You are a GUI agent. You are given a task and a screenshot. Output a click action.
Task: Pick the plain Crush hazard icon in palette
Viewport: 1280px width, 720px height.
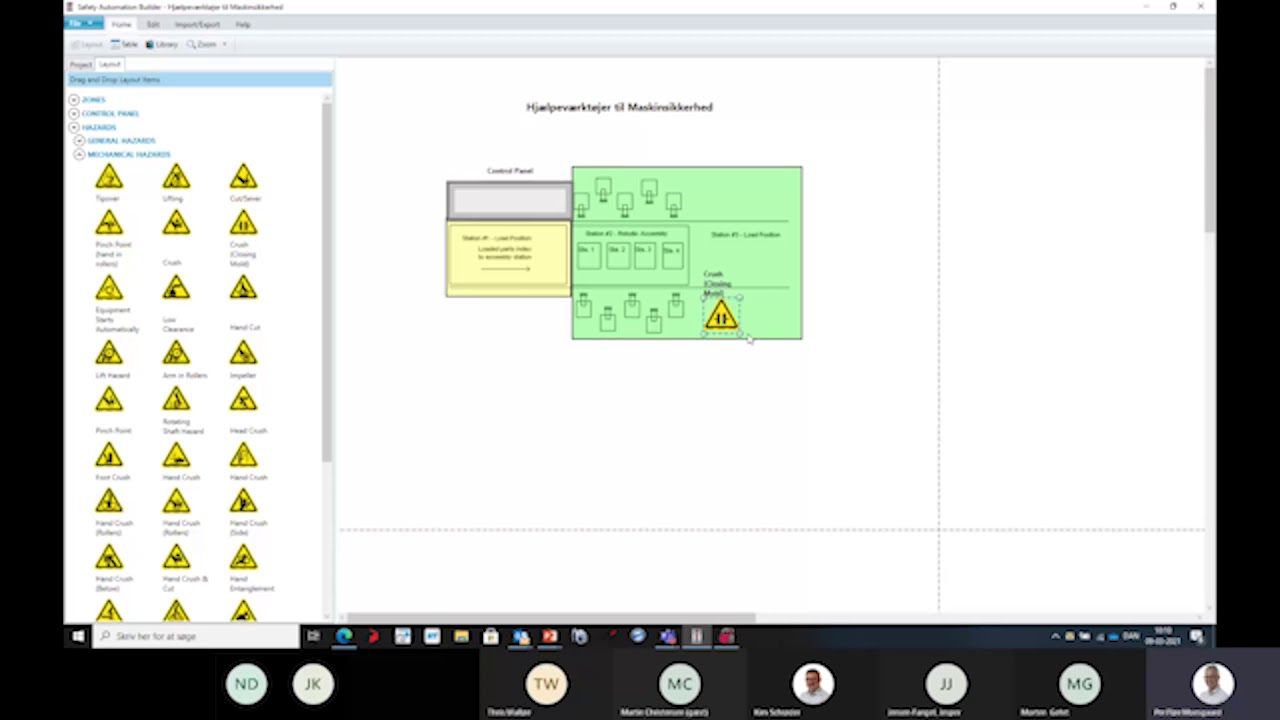point(176,223)
